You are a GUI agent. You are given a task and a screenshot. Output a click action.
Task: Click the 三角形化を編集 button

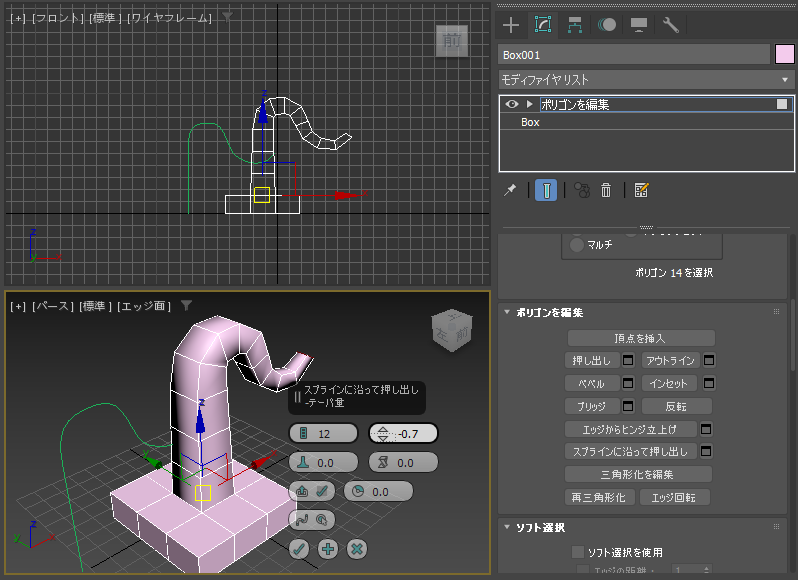click(638, 475)
